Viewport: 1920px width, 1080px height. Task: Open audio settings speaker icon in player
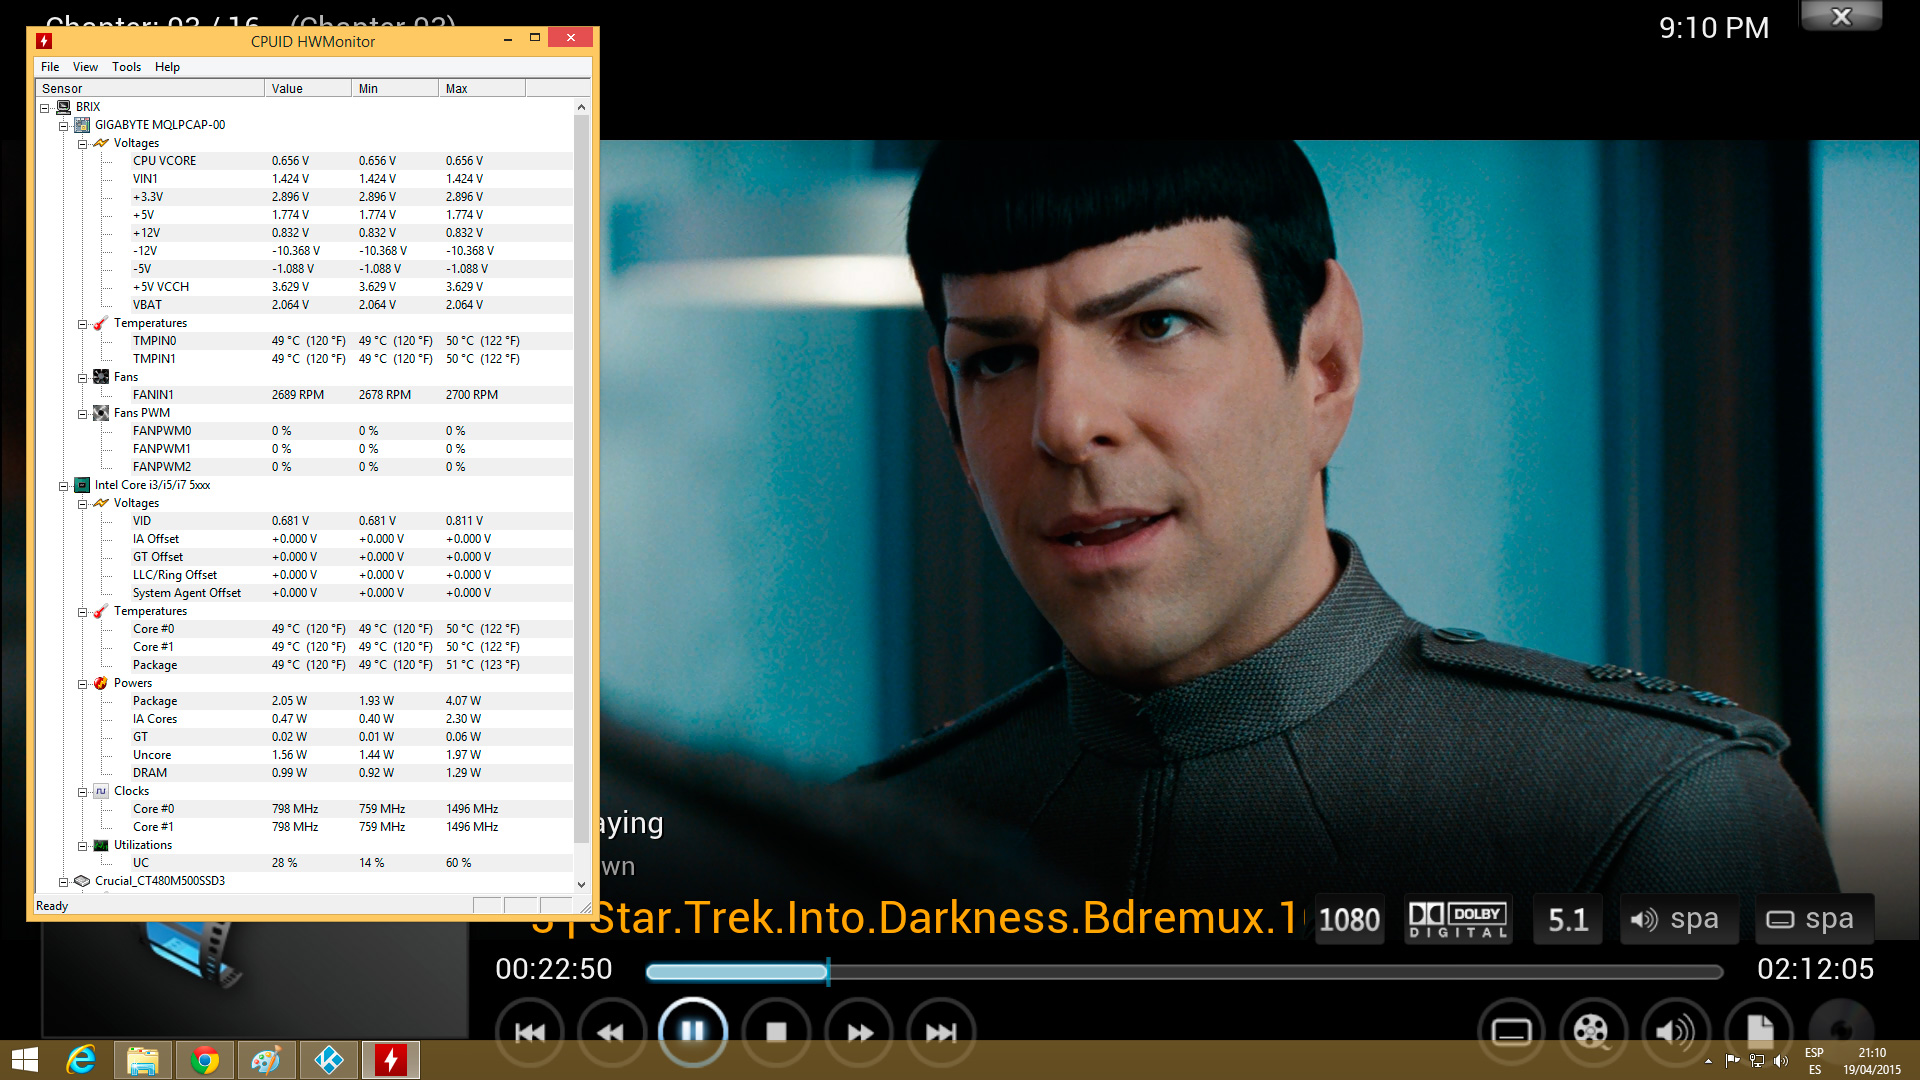(1675, 1031)
